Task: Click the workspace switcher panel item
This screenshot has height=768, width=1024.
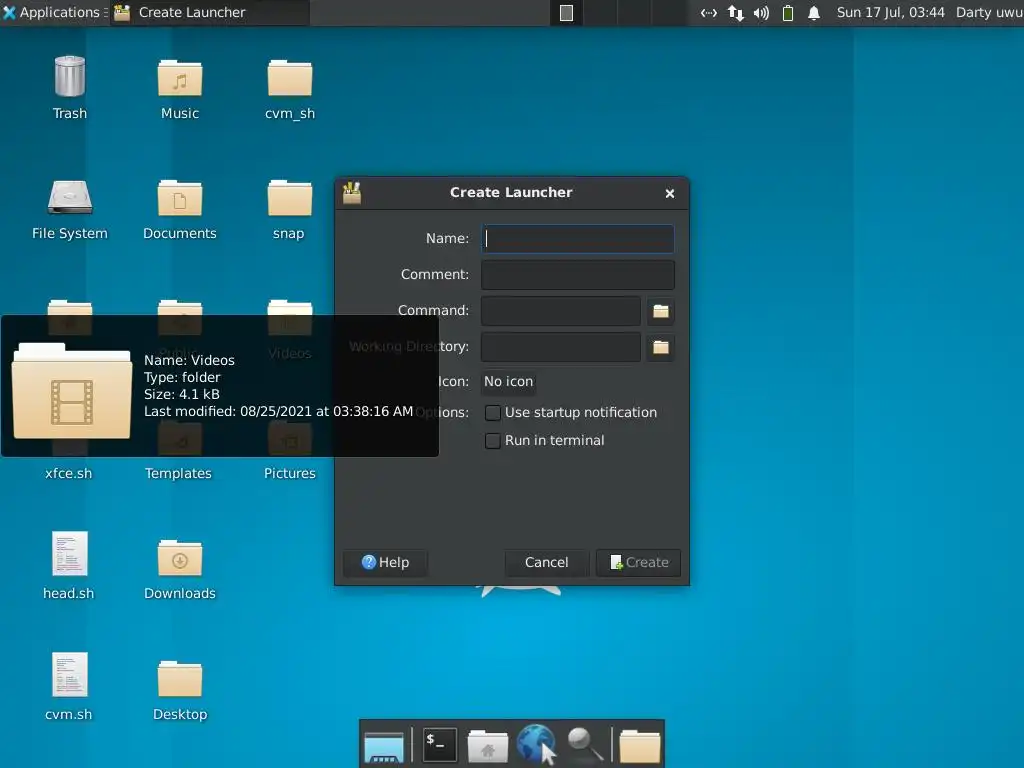Action: coord(566,12)
